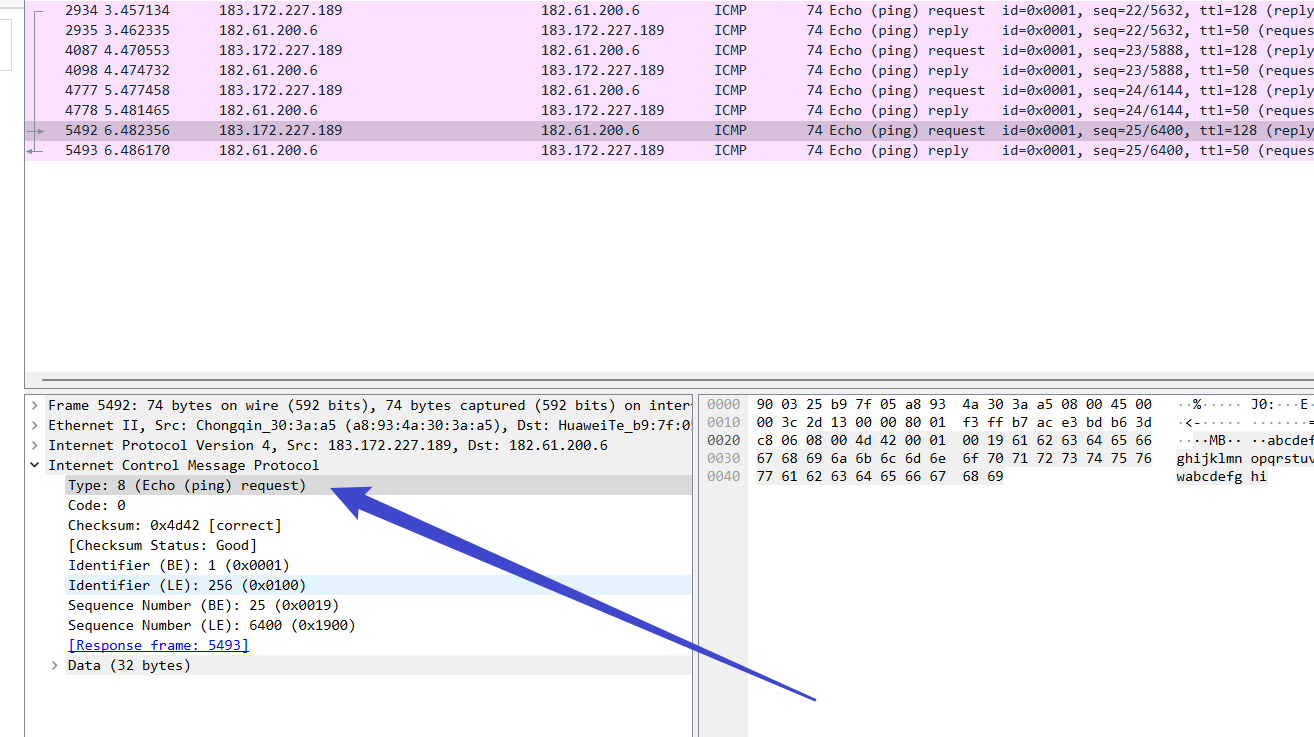The width and height of the screenshot is (1314, 737).
Task: Click ASCII text 'ghijklmn opqrstuv' in bytes pane
Action: [x=1245, y=458]
